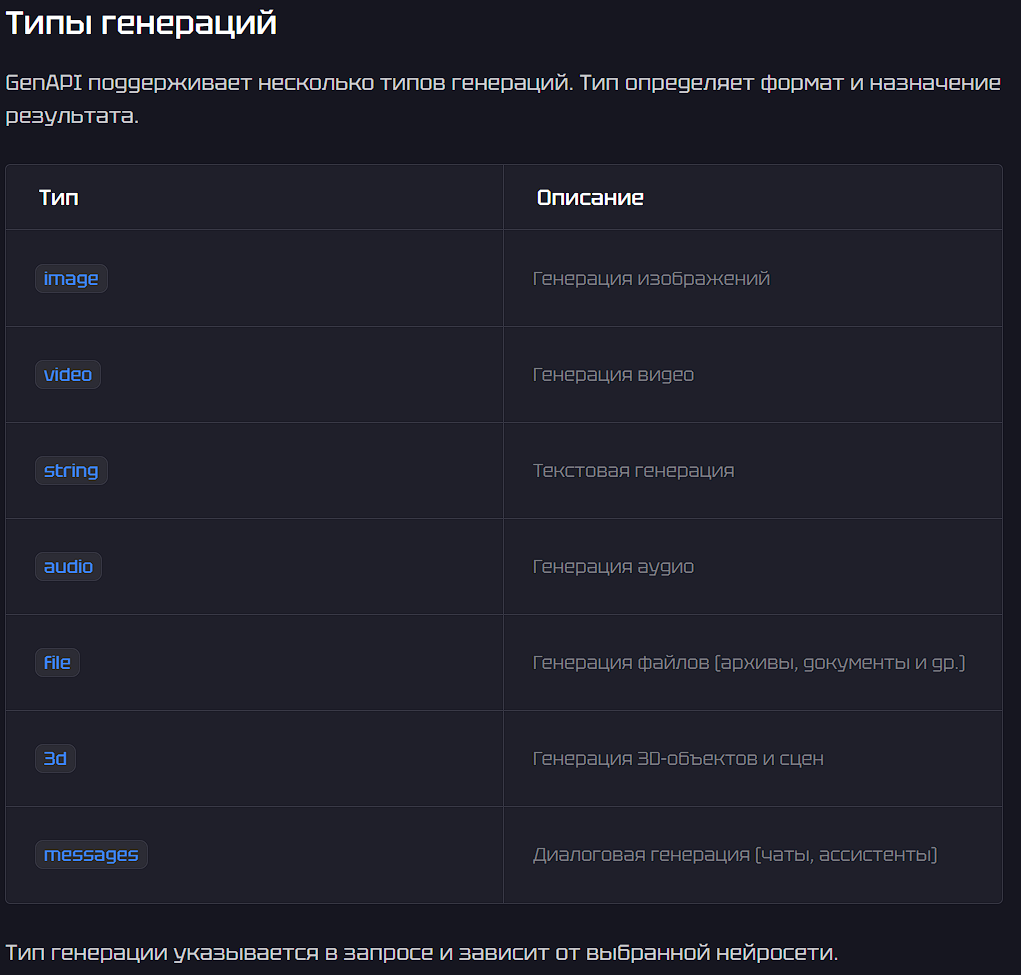Click the "Генерация 3D-объектов и сцен" description
The width and height of the screenshot is (1021, 975).
click(x=678, y=759)
